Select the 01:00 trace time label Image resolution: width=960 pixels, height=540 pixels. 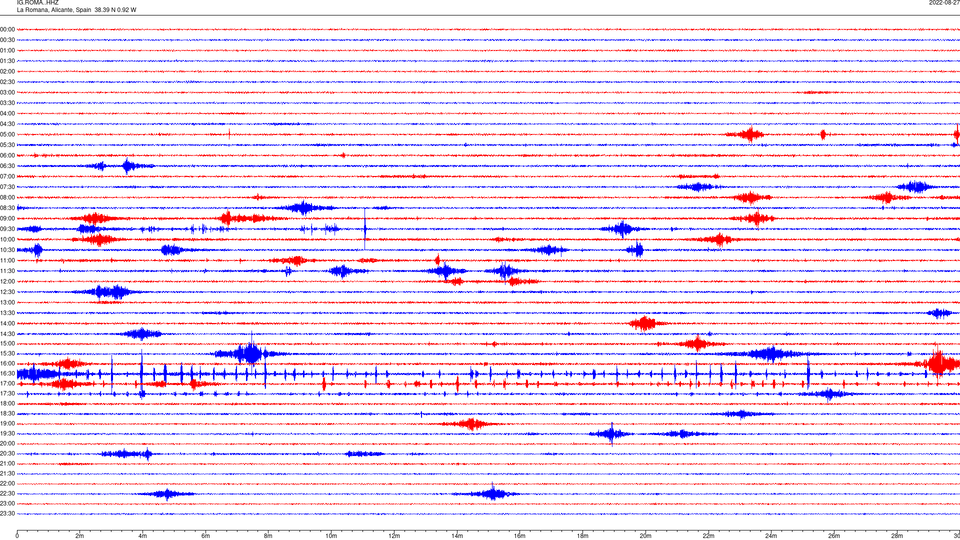click(7, 50)
